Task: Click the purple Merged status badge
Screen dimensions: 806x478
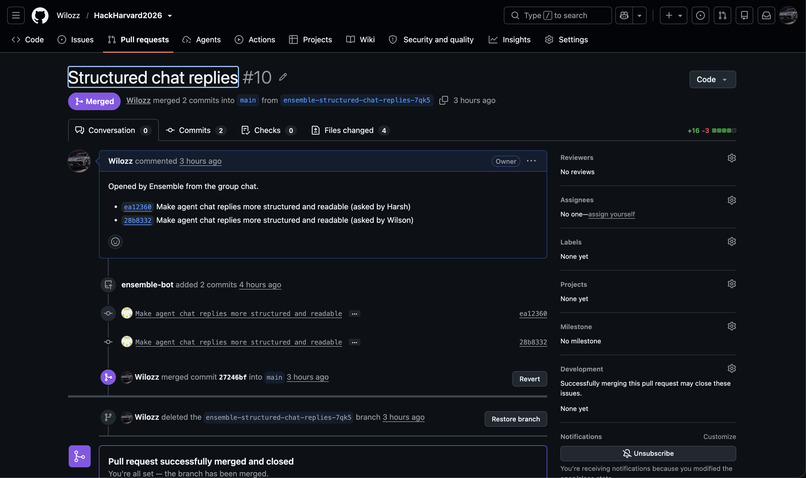Action: pyautogui.click(x=95, y=101)
